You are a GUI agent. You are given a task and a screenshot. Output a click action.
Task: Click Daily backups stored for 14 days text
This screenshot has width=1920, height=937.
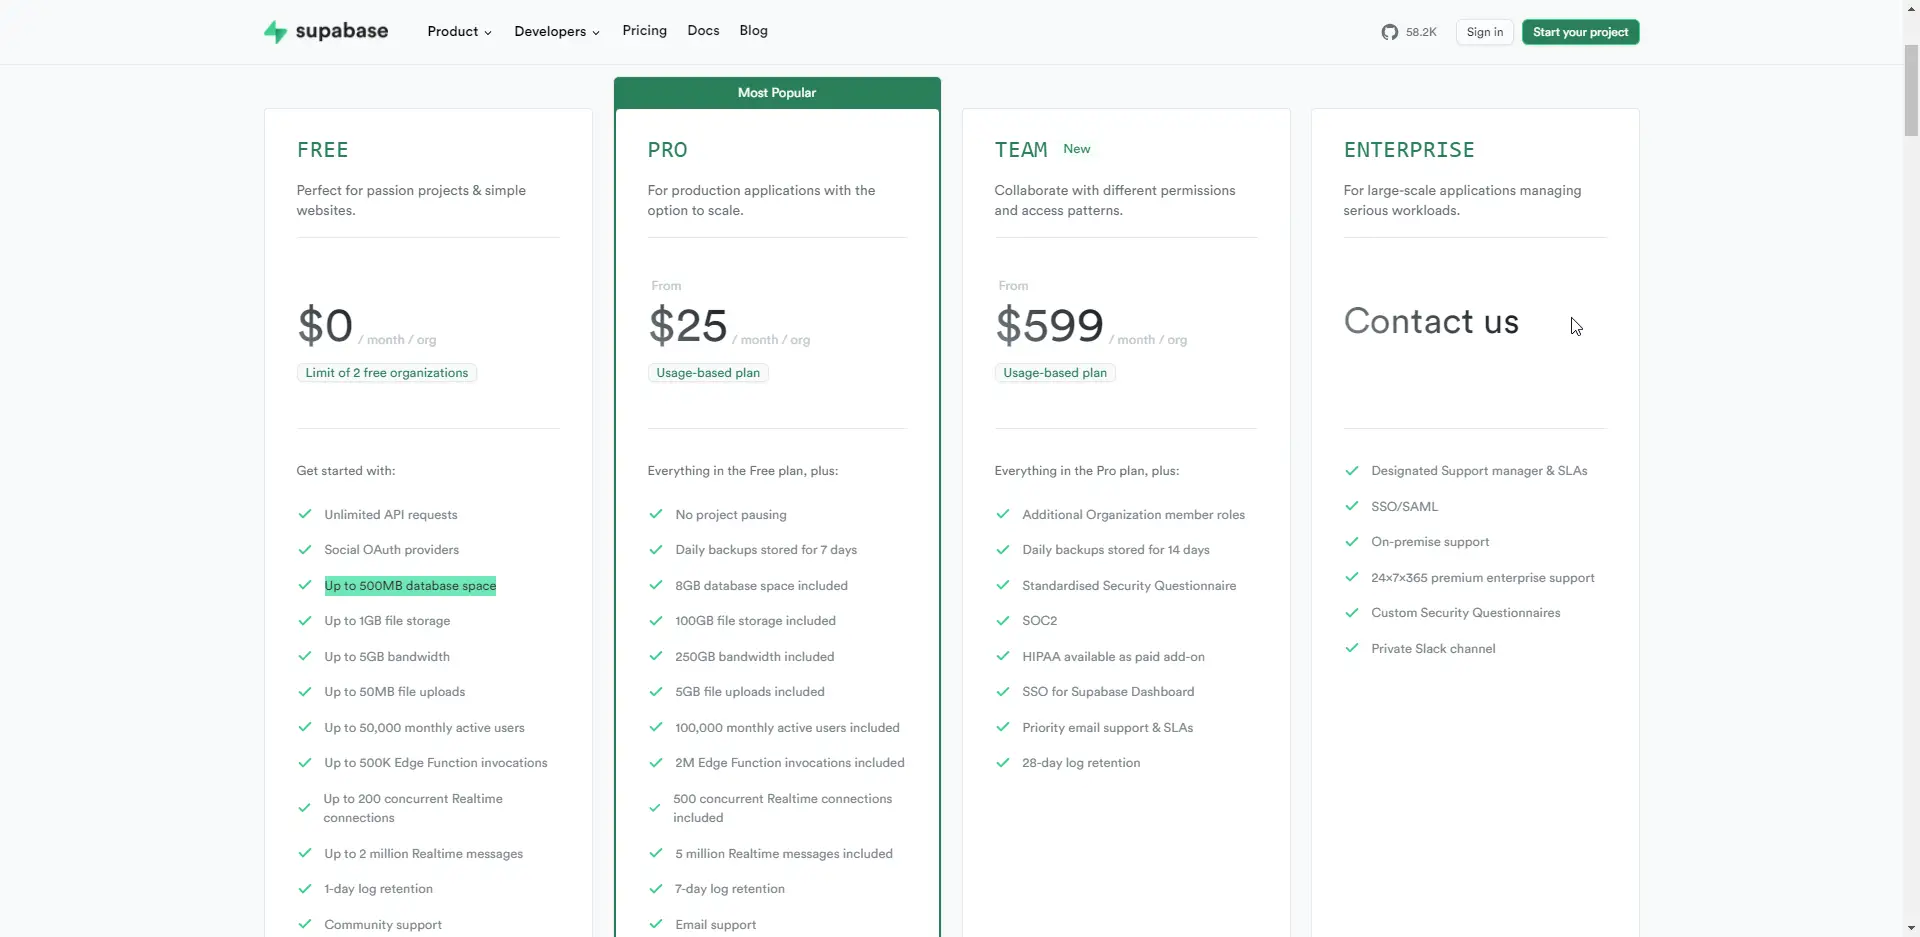pyautogui.click(x=1116, y=549)
